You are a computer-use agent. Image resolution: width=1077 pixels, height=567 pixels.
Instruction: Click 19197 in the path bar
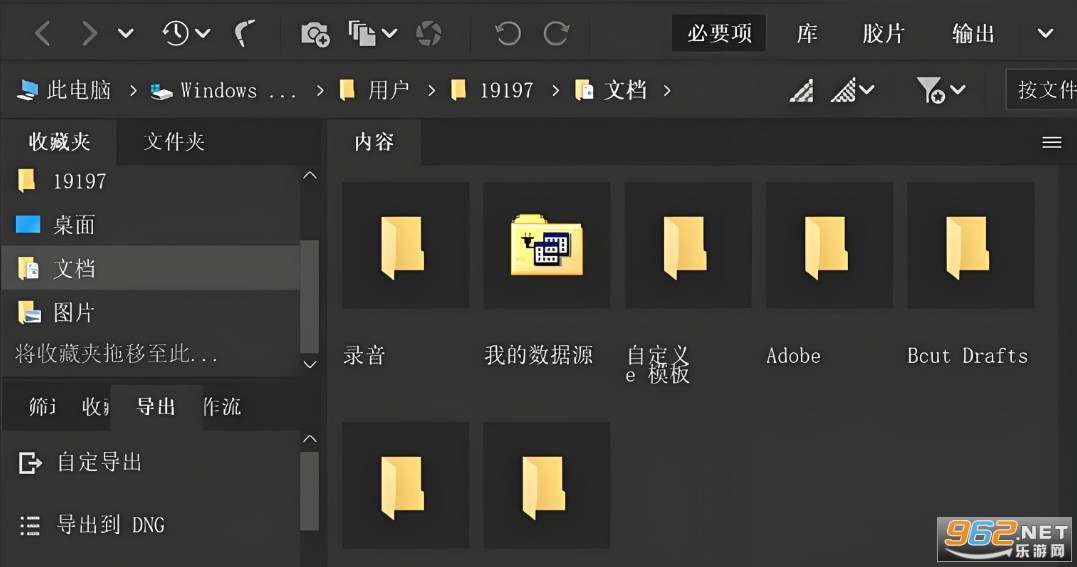492,90
